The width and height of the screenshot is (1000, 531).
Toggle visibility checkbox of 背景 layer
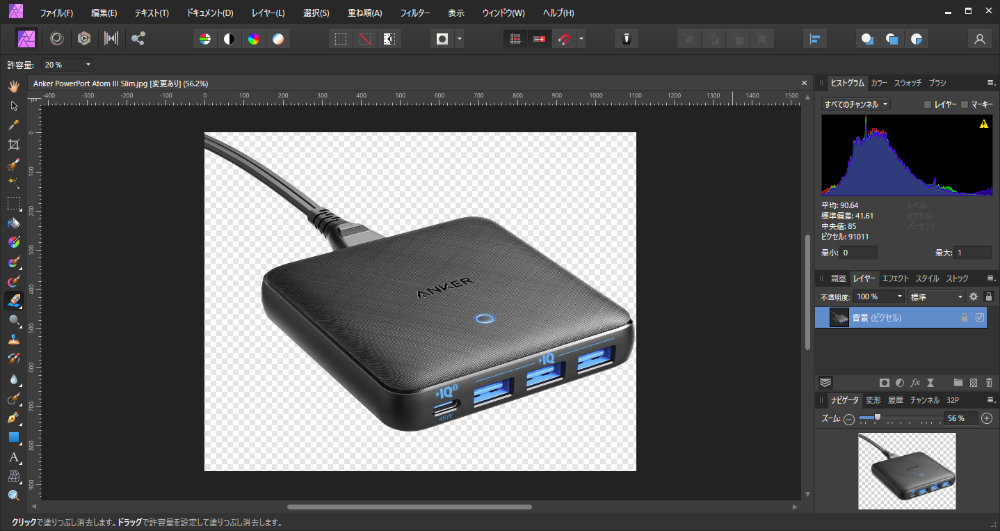pos(980,317)
